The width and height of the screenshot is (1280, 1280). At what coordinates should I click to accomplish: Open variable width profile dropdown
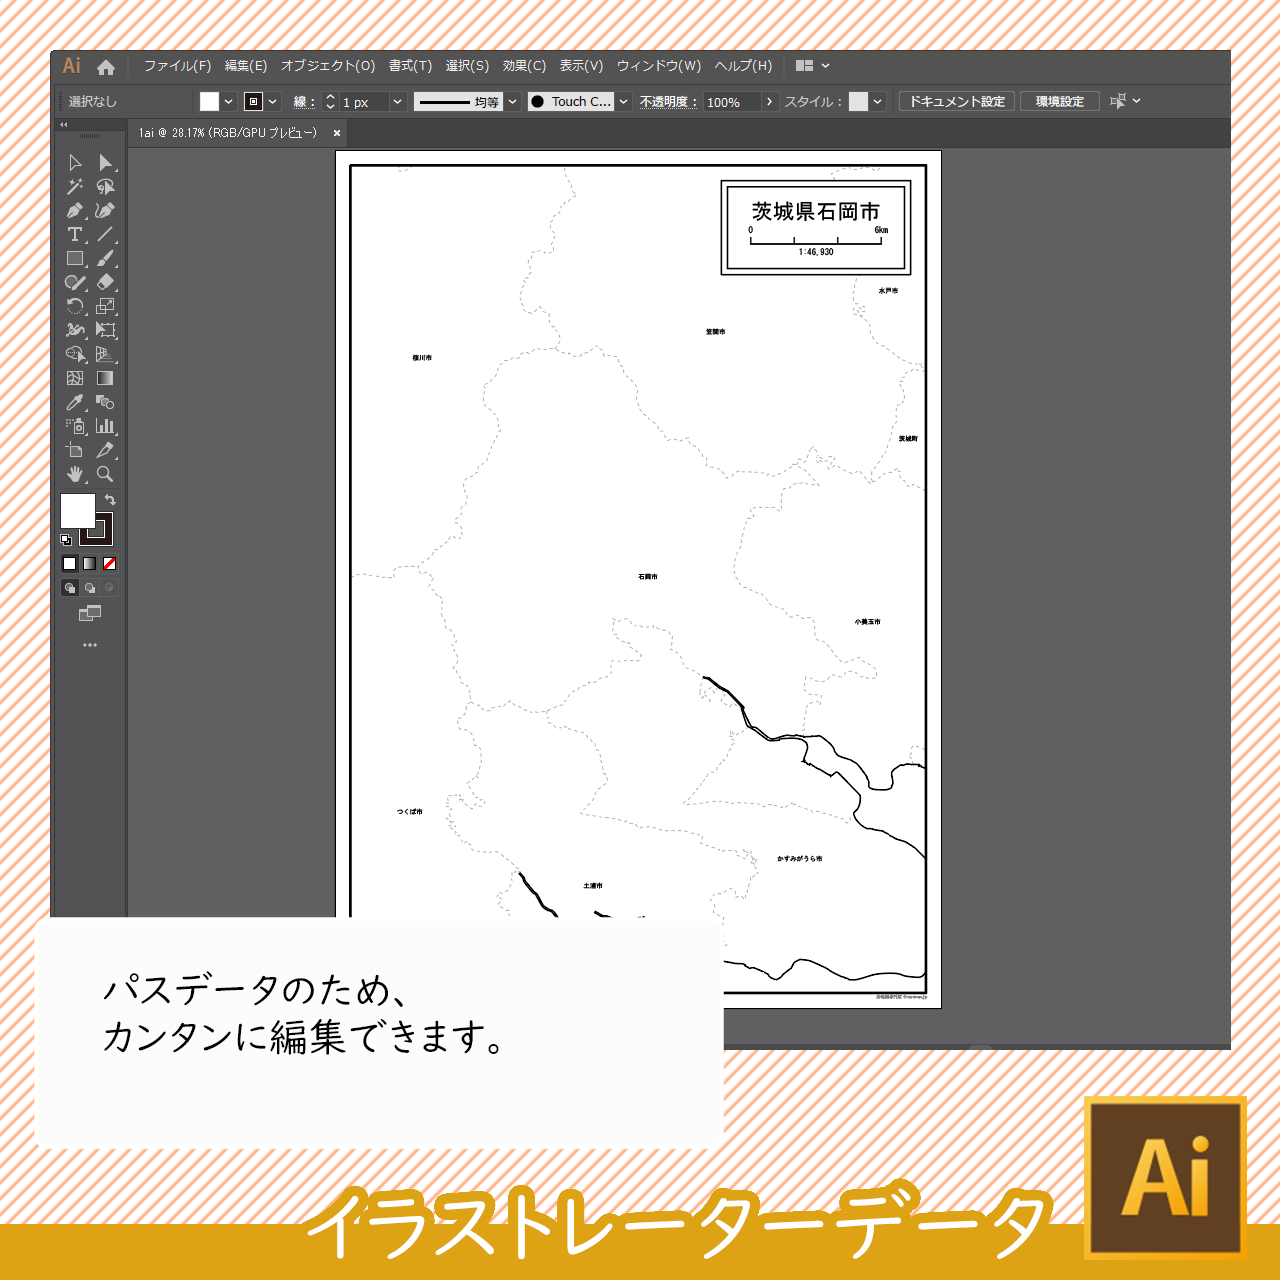513,102
